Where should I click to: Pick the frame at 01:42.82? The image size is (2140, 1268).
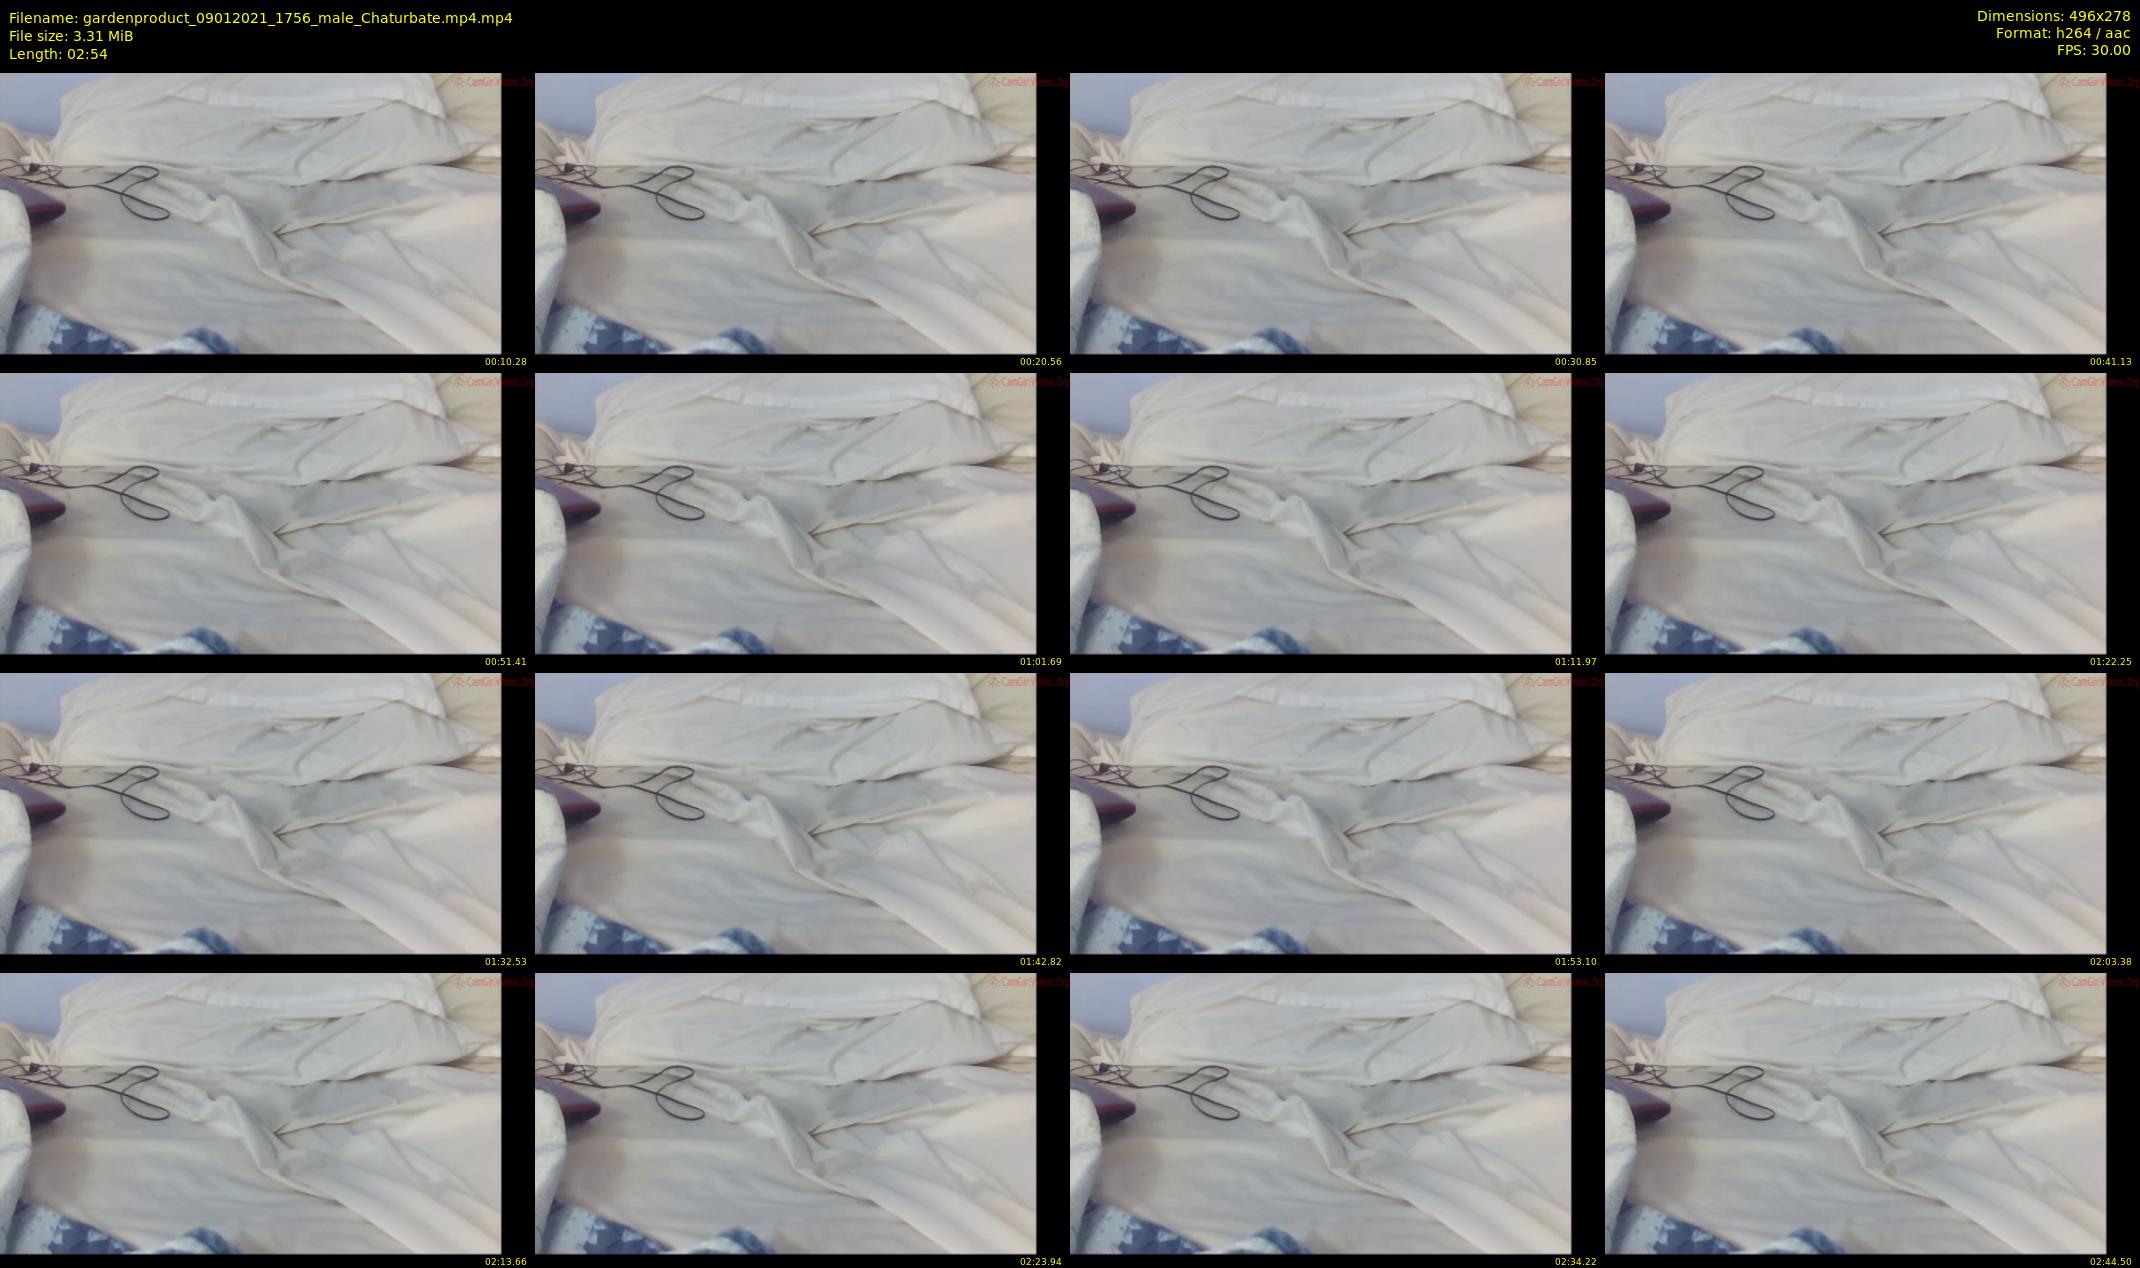pyautogui.click(x=785, y=813)
